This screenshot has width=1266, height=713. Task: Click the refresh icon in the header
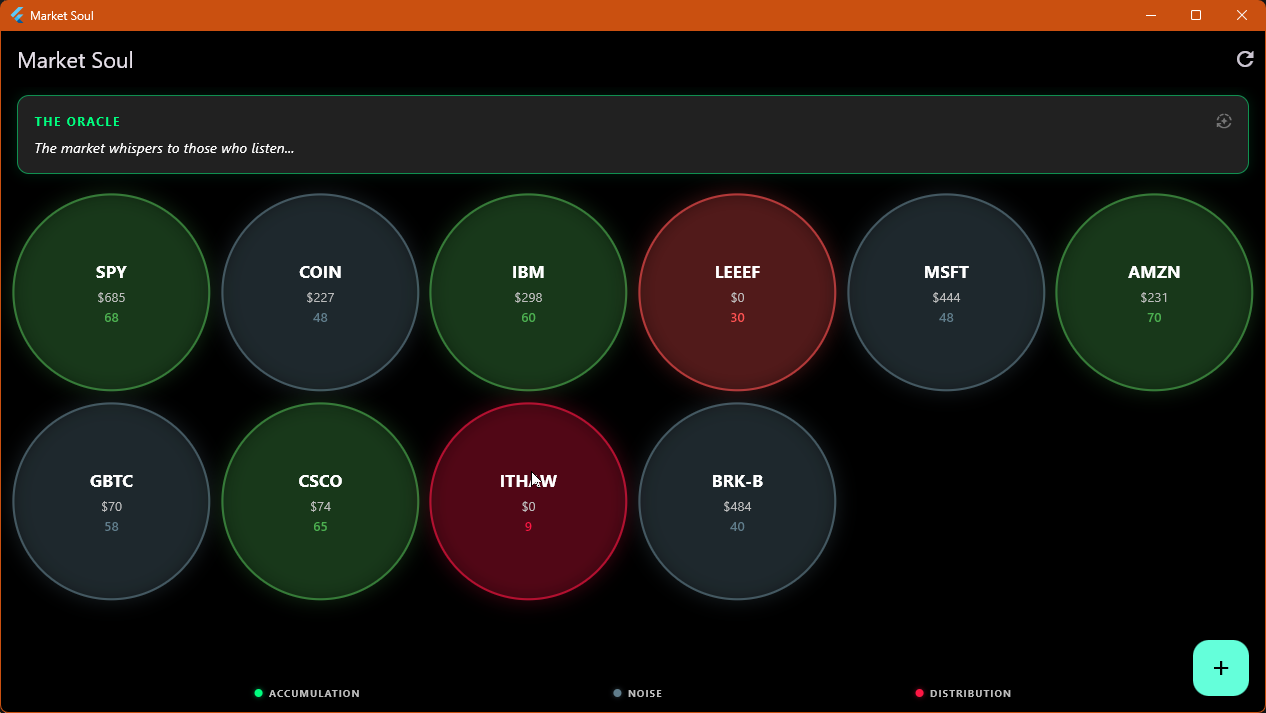(1245, 60)
